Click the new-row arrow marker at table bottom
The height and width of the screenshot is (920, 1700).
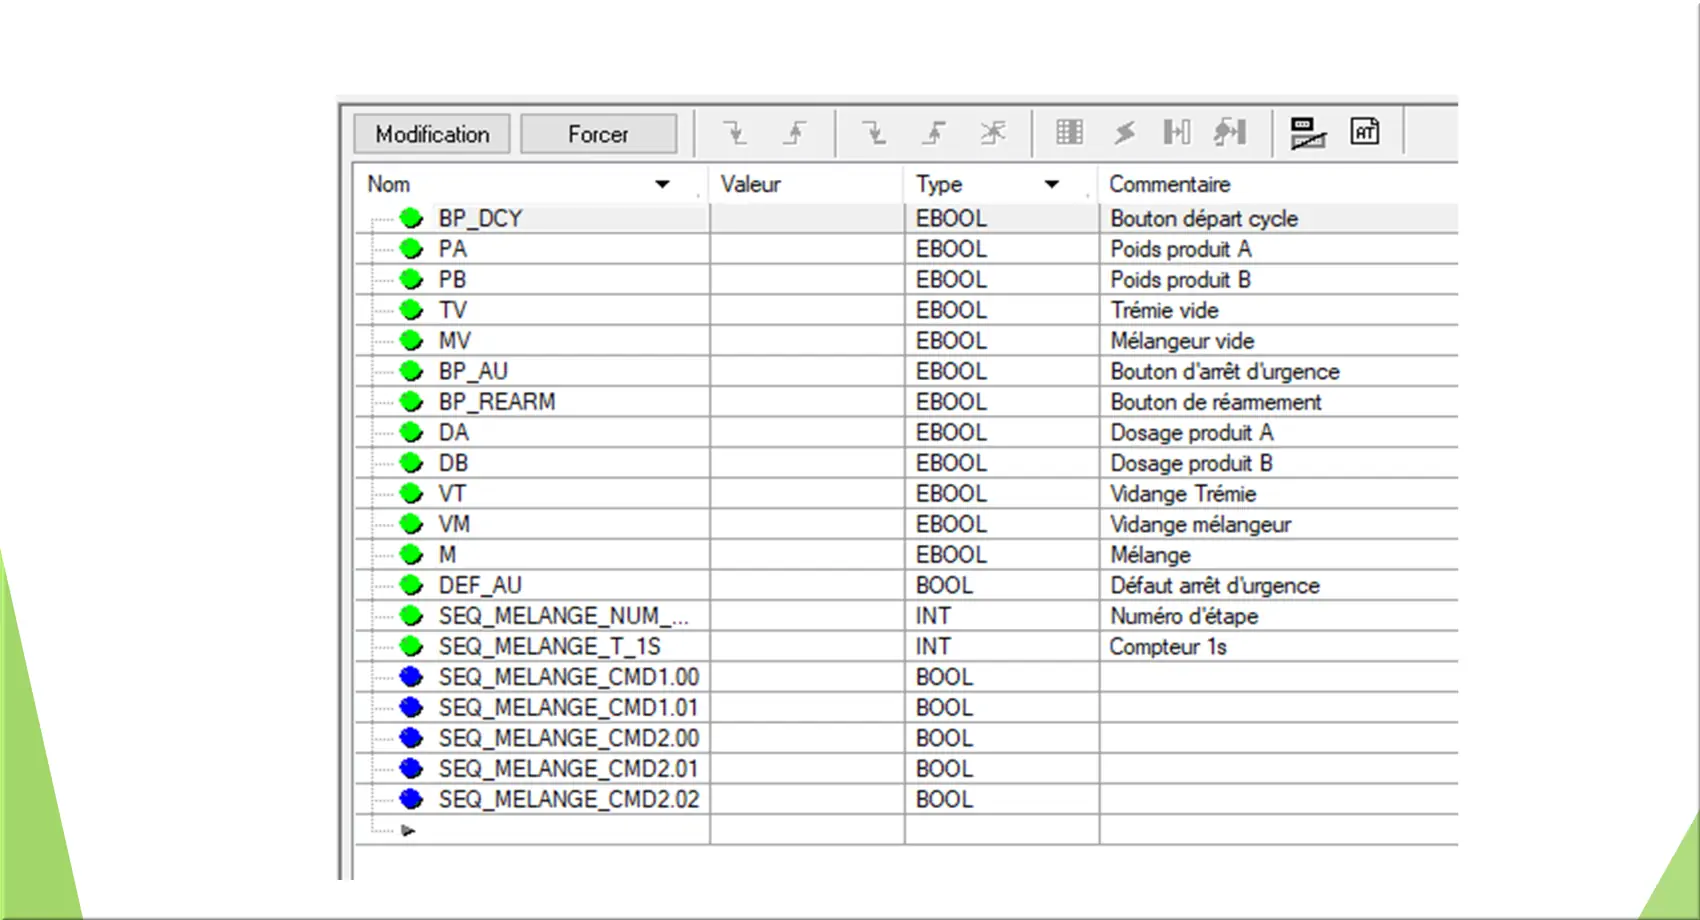[408, 830]
